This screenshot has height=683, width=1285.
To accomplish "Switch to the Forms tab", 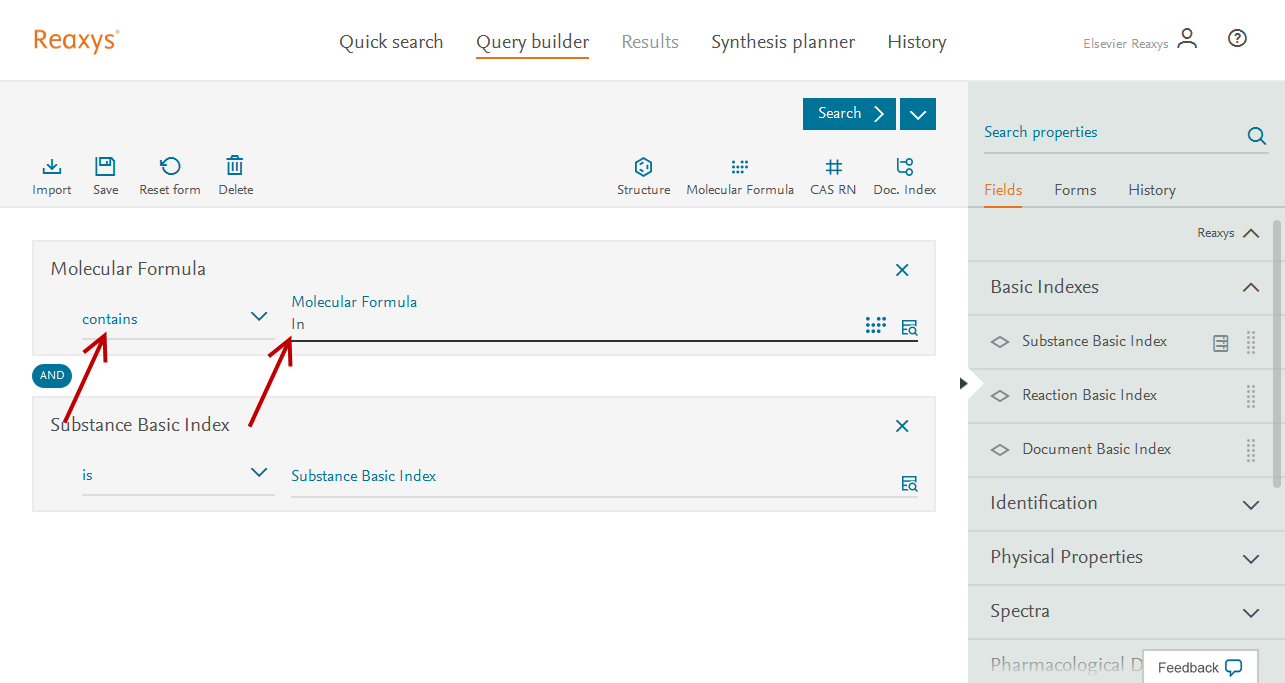I will click(1075, 190).
